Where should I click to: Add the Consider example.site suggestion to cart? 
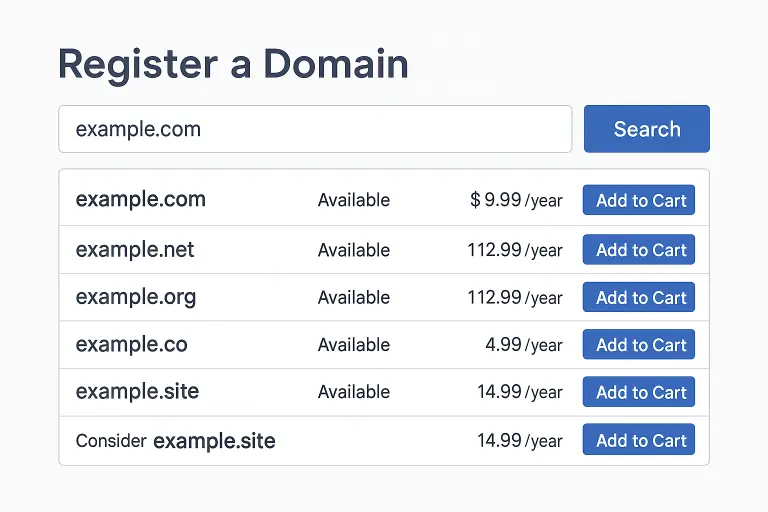click(639, 440)
